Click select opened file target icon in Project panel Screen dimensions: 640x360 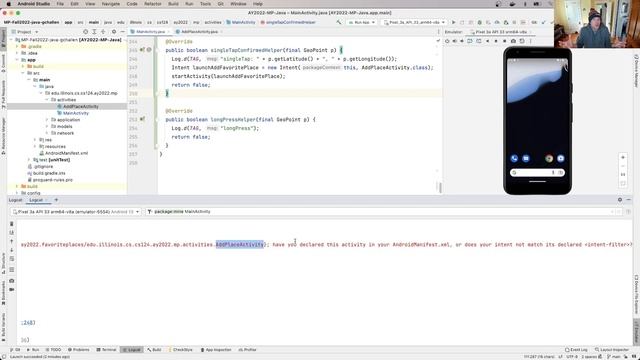[x=85, y=32]
